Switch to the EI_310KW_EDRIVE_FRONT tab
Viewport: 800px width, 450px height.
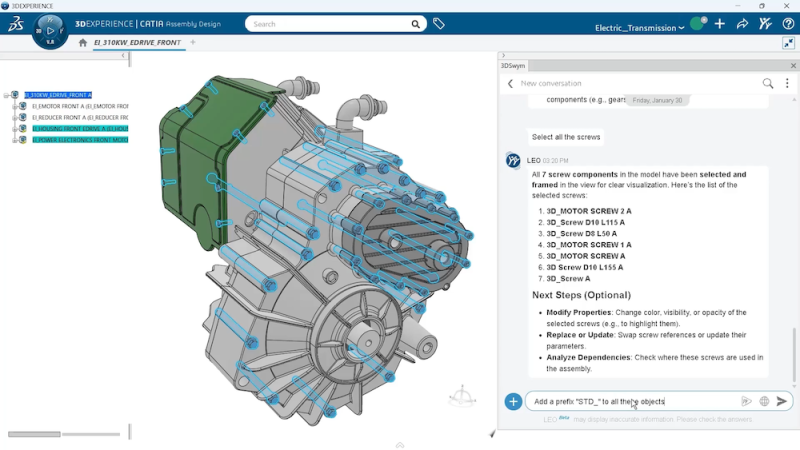[137, 43]
